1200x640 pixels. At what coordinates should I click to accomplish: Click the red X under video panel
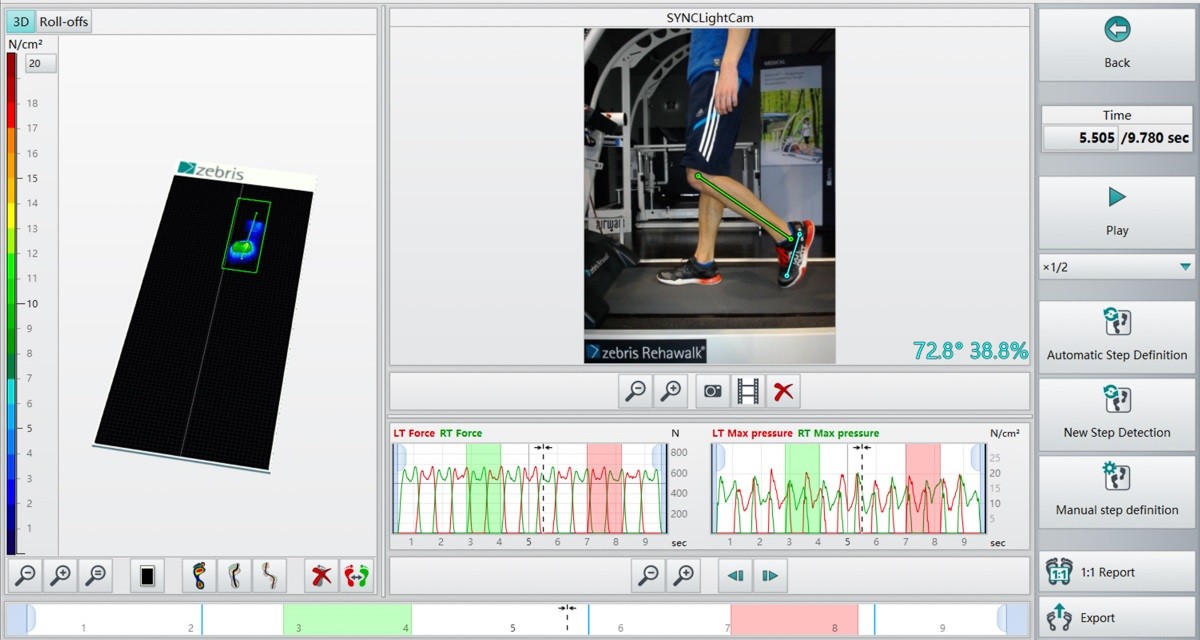784,391
